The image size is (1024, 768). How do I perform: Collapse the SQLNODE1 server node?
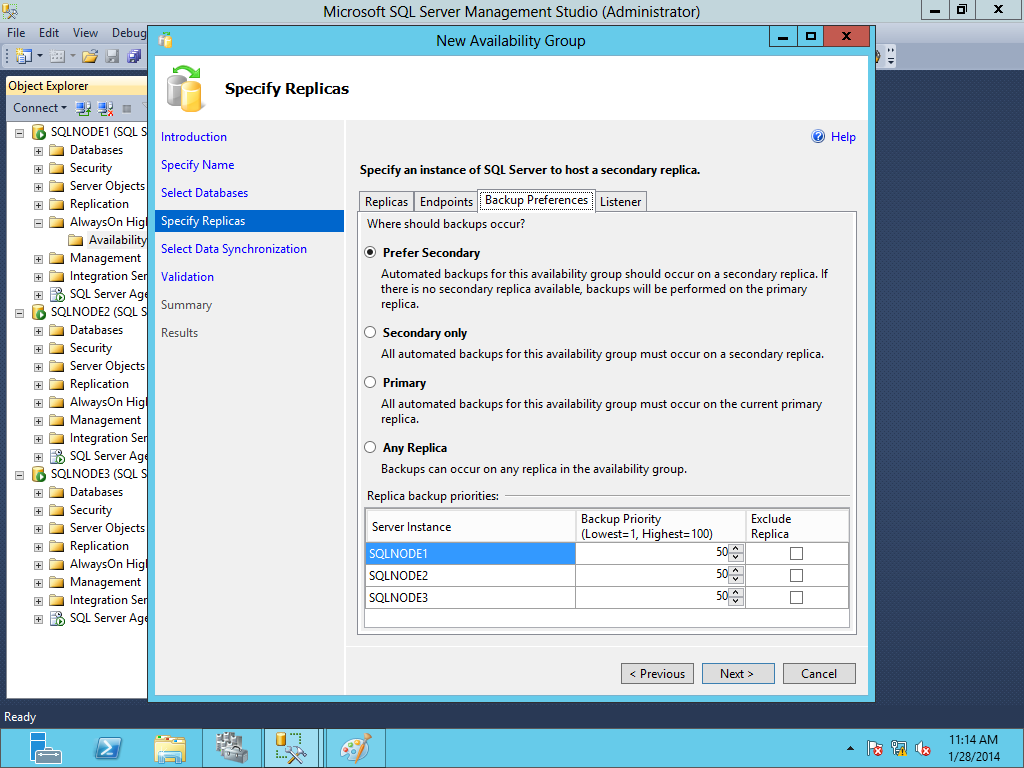pyautogui.click(x=20, y=133)
